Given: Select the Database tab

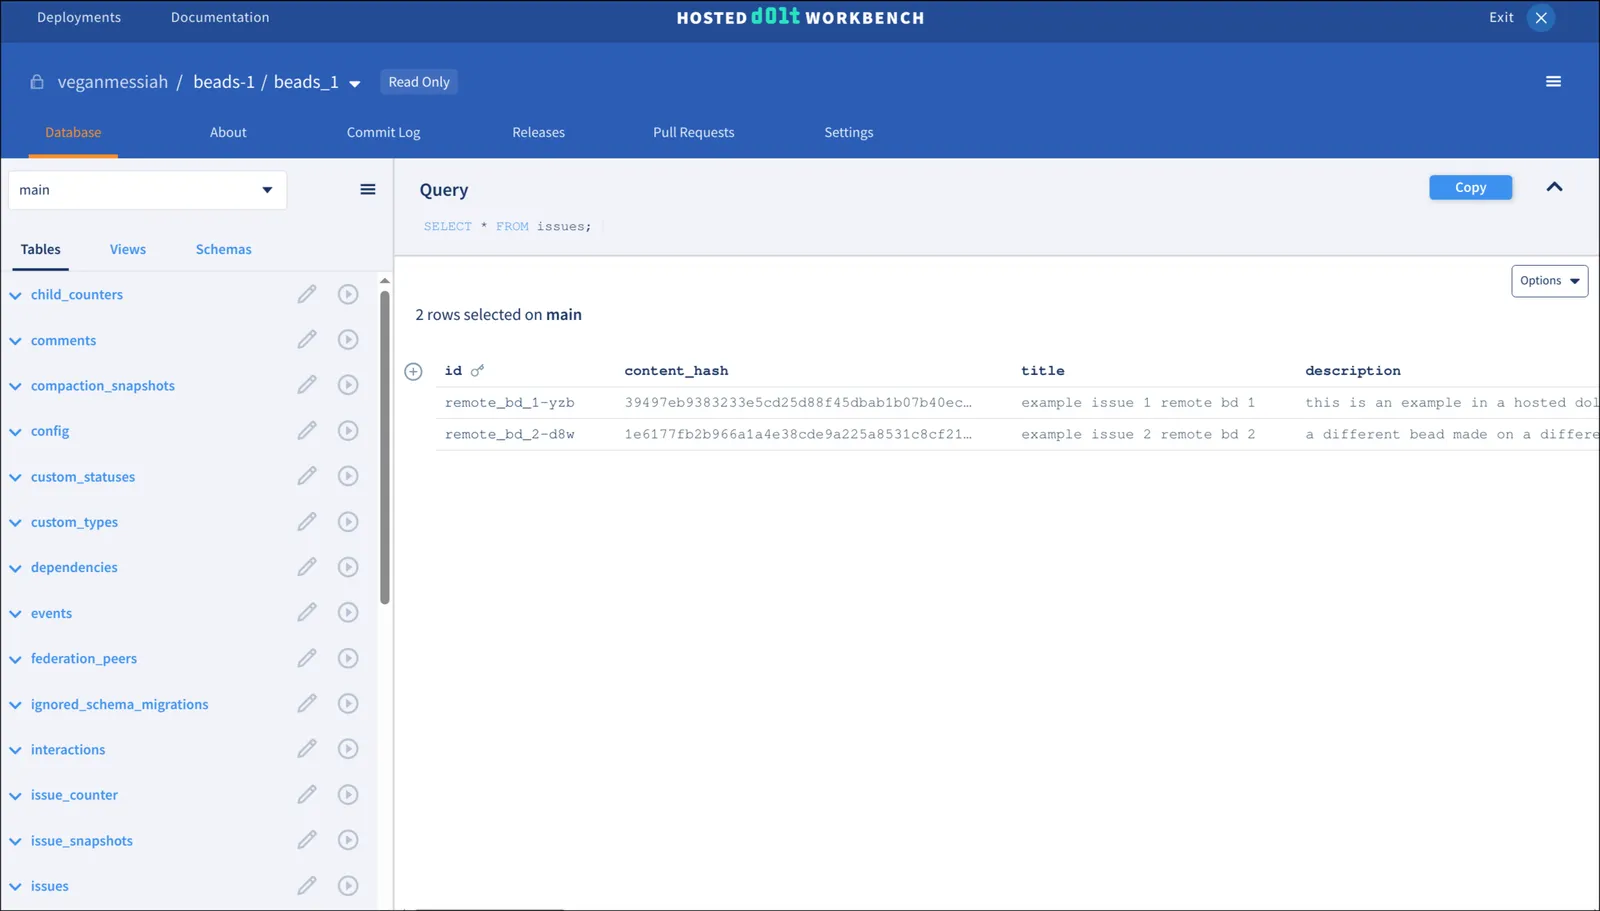Looking at the screenshot, I should point(73,132).
